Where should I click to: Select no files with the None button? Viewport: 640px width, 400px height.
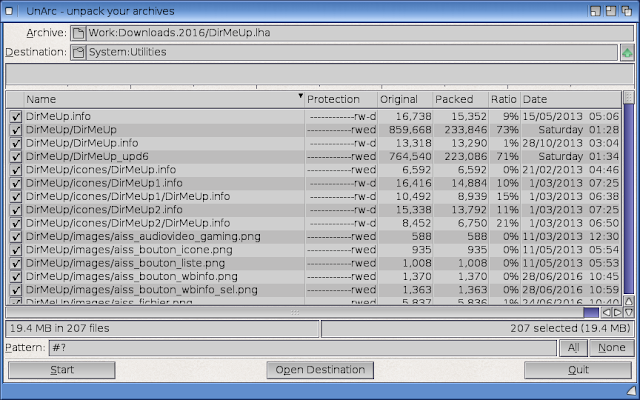click(611, 347)
